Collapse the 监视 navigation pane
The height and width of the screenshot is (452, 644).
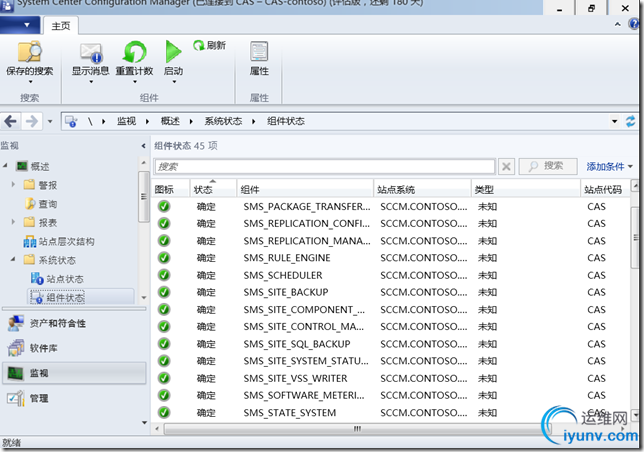pyautogui.click(x=143, y=146)
